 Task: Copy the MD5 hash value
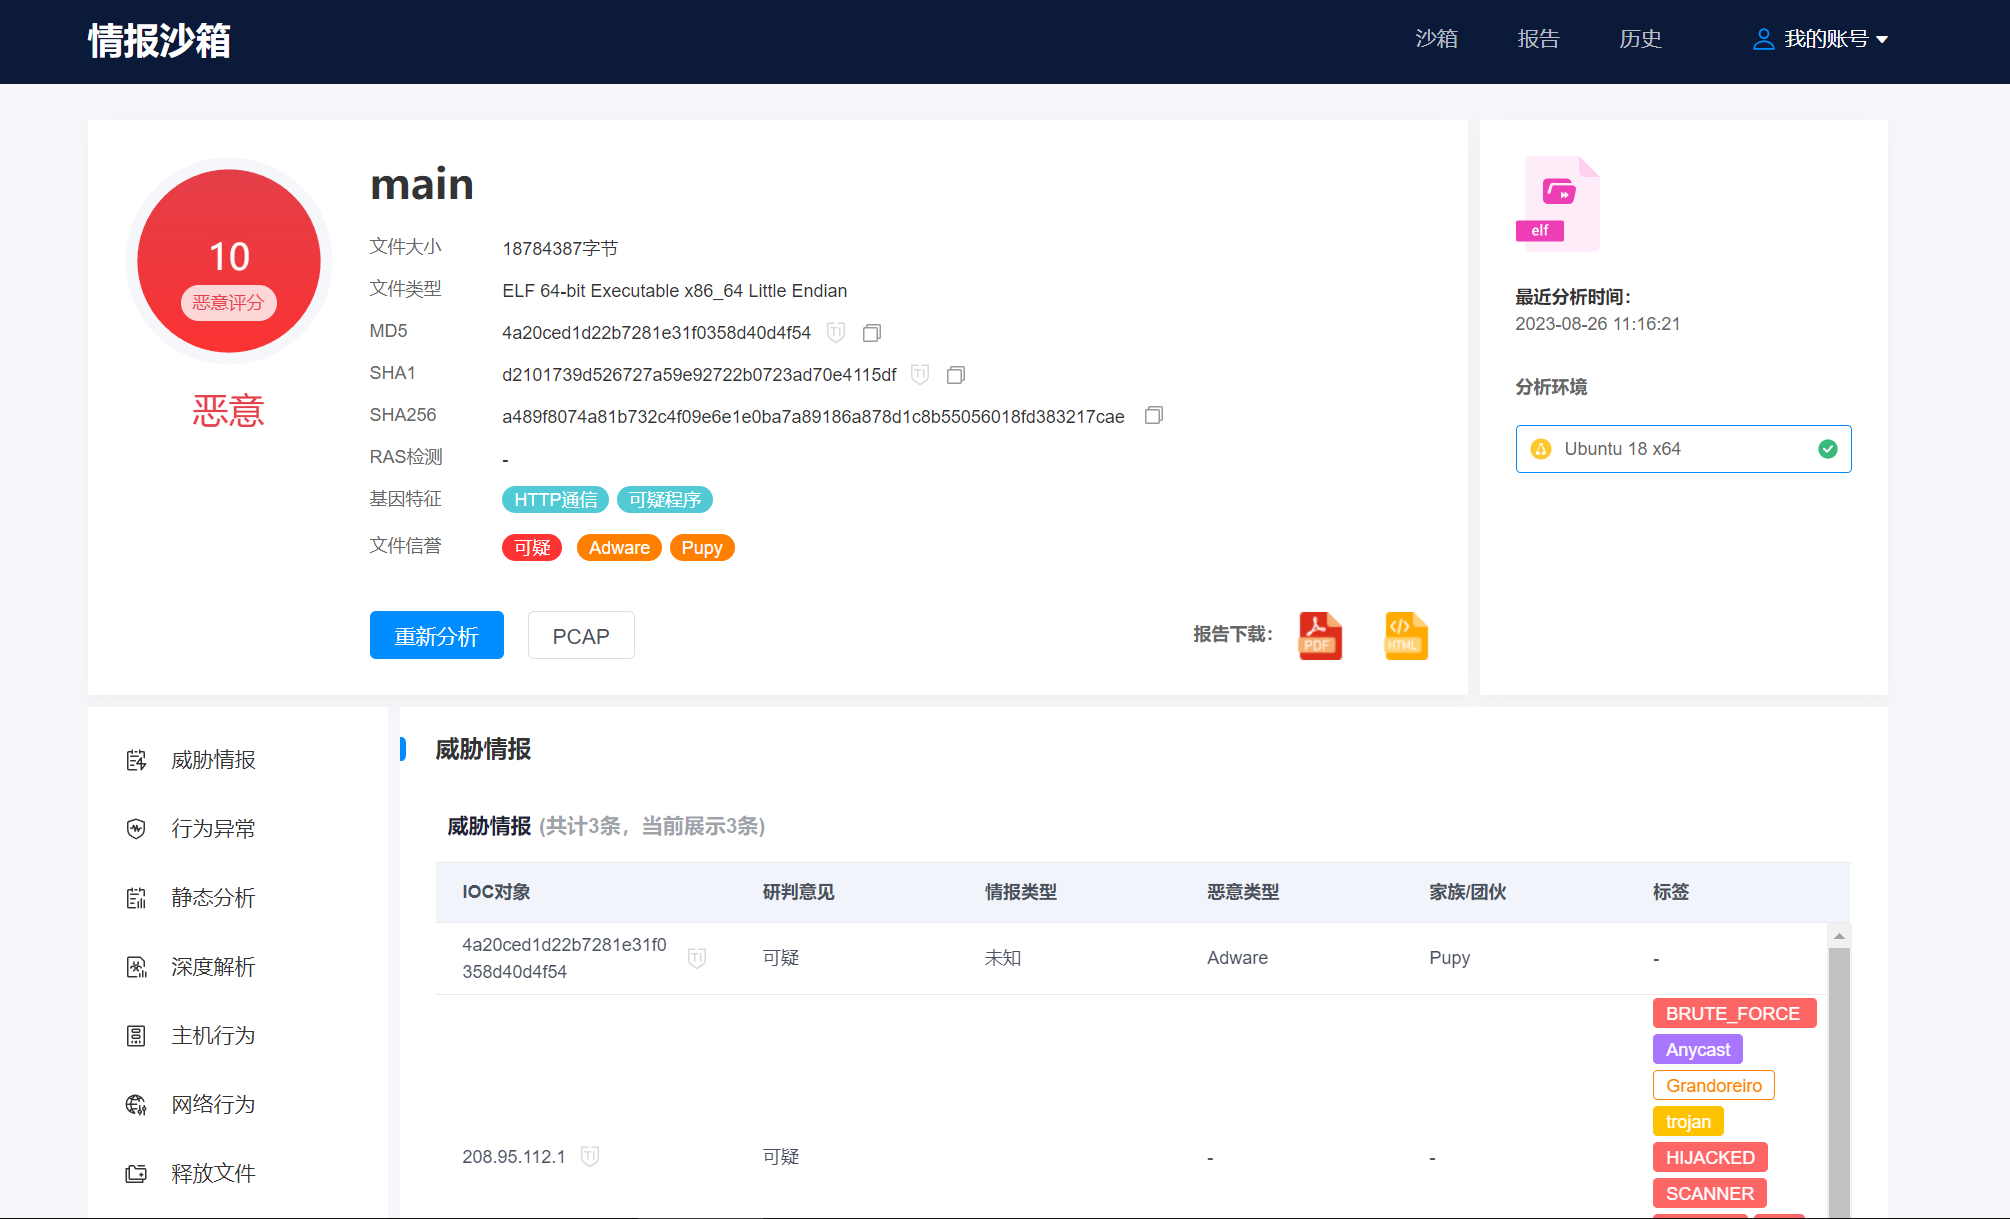(871, 332)
